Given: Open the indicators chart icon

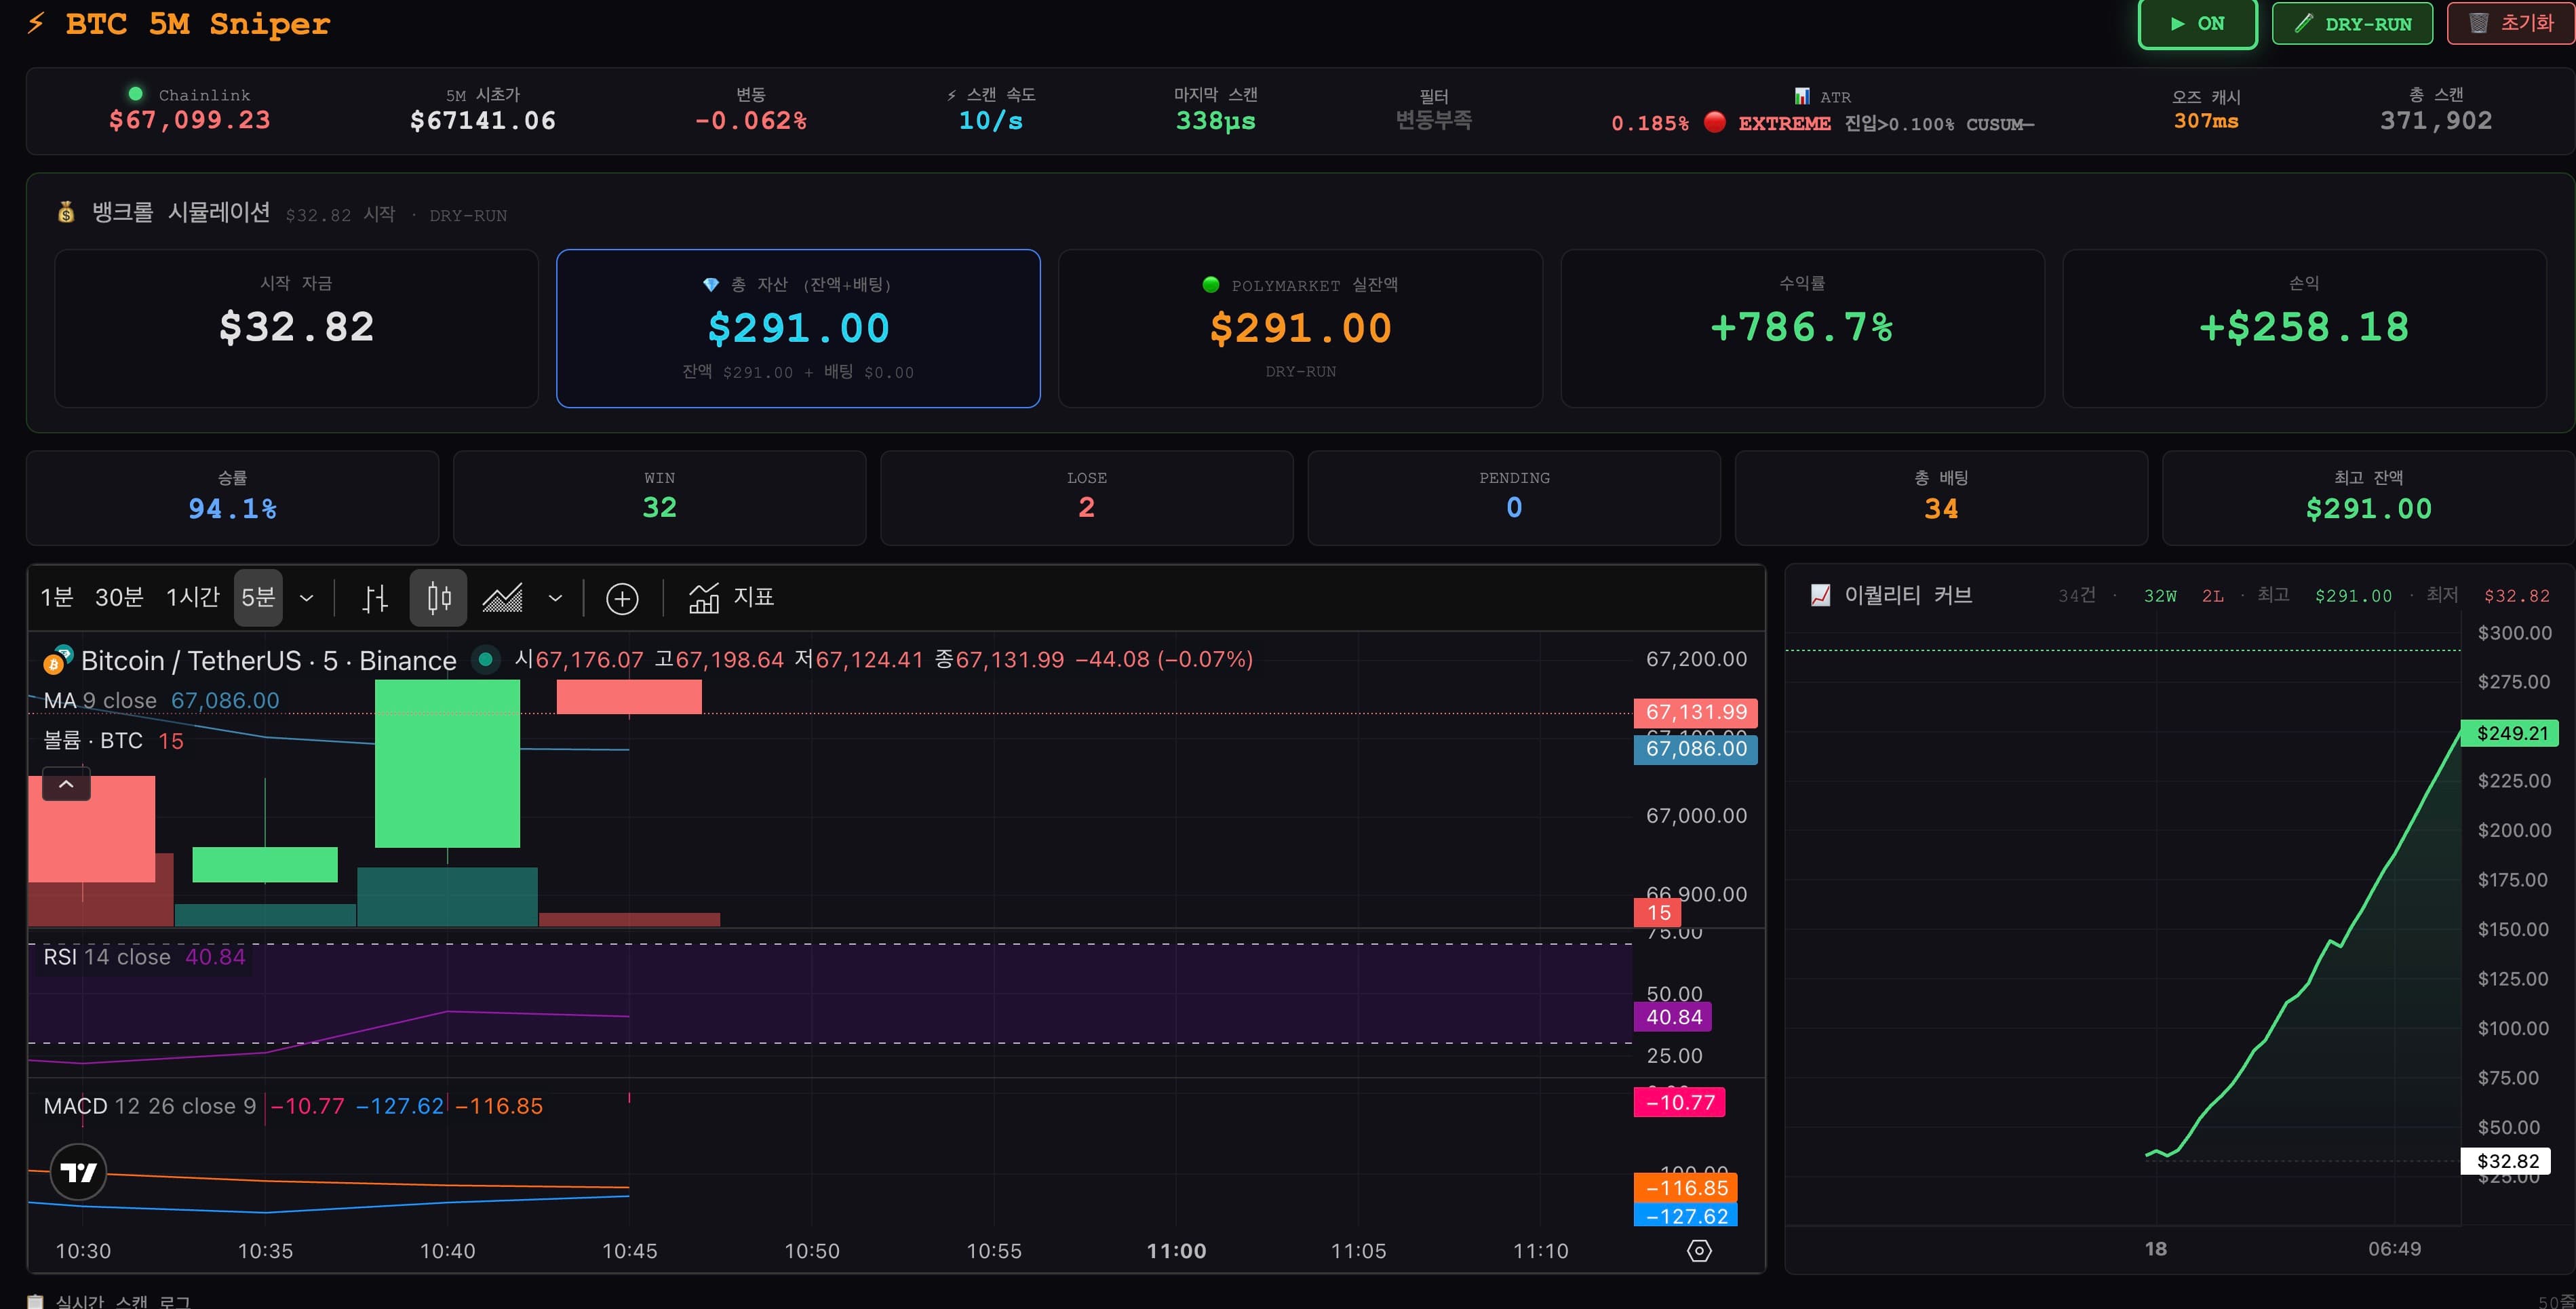Looking at the screenshot, I should [704, 598].
